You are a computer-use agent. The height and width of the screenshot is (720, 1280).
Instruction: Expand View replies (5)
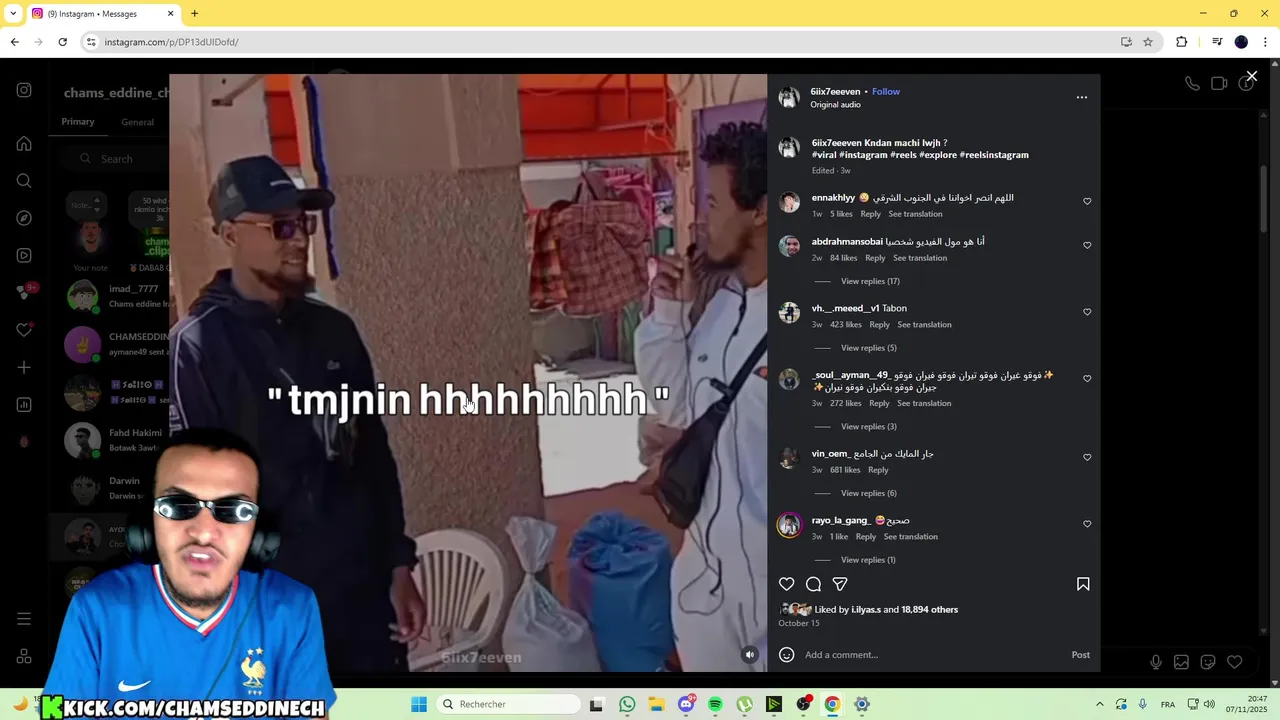(868, 348)
